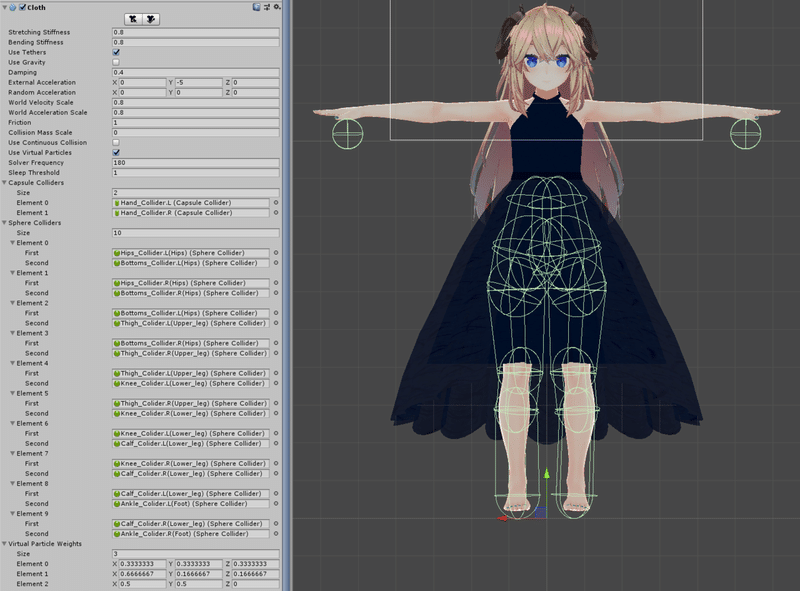Click the Sleep Threshold field
This screenshot has width=800, height=591.
tap(195, 173)
